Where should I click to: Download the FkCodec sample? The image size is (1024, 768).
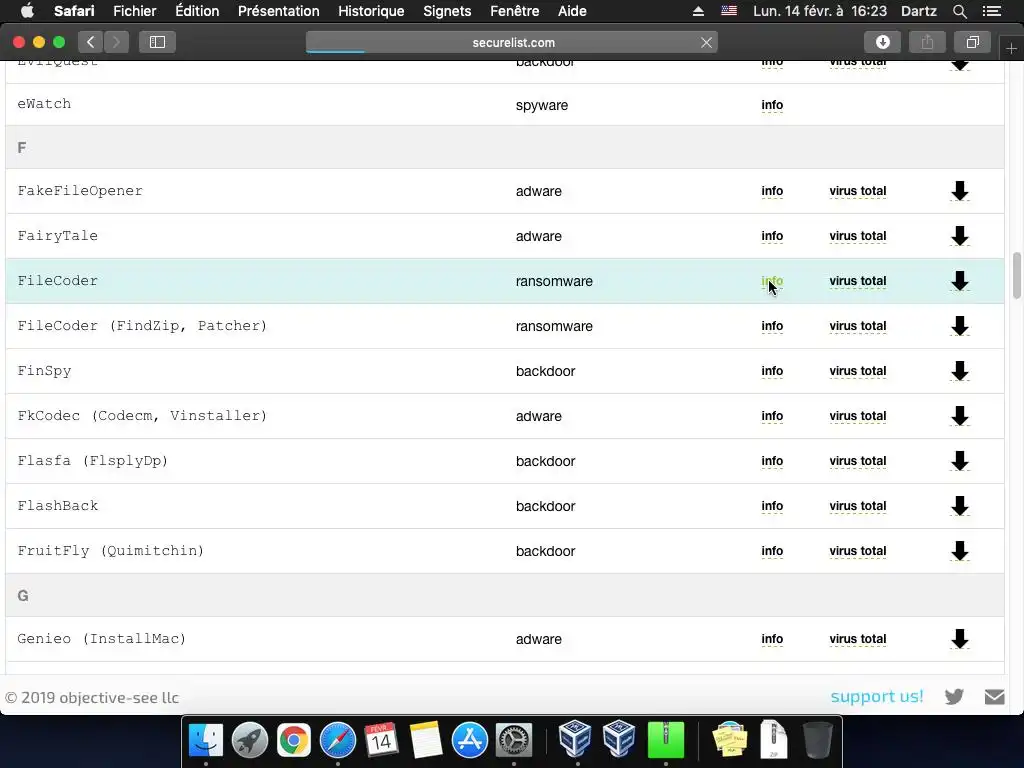point(959,416)
